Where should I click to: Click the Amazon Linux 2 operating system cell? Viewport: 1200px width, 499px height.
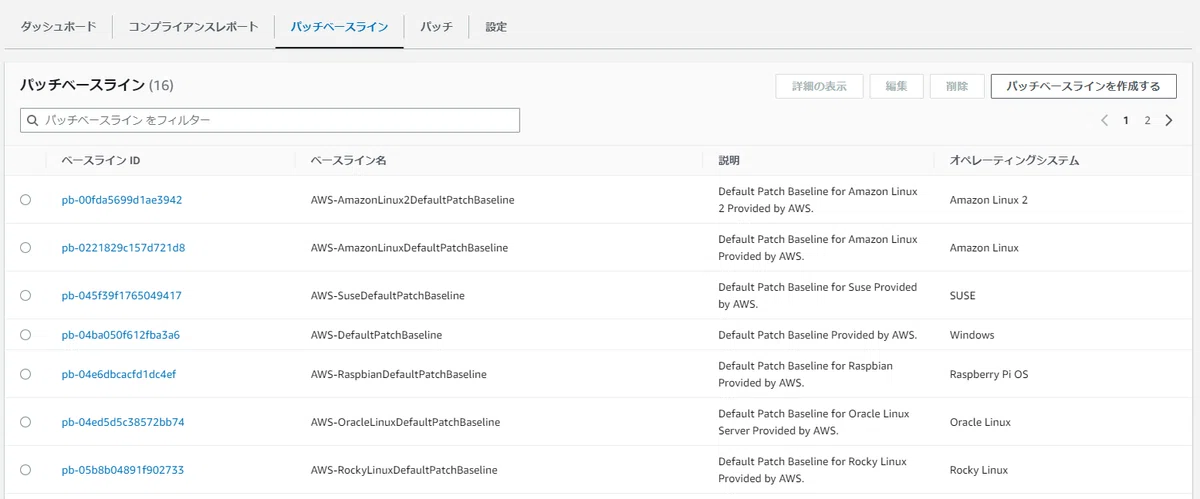click(x=989, y=200)
